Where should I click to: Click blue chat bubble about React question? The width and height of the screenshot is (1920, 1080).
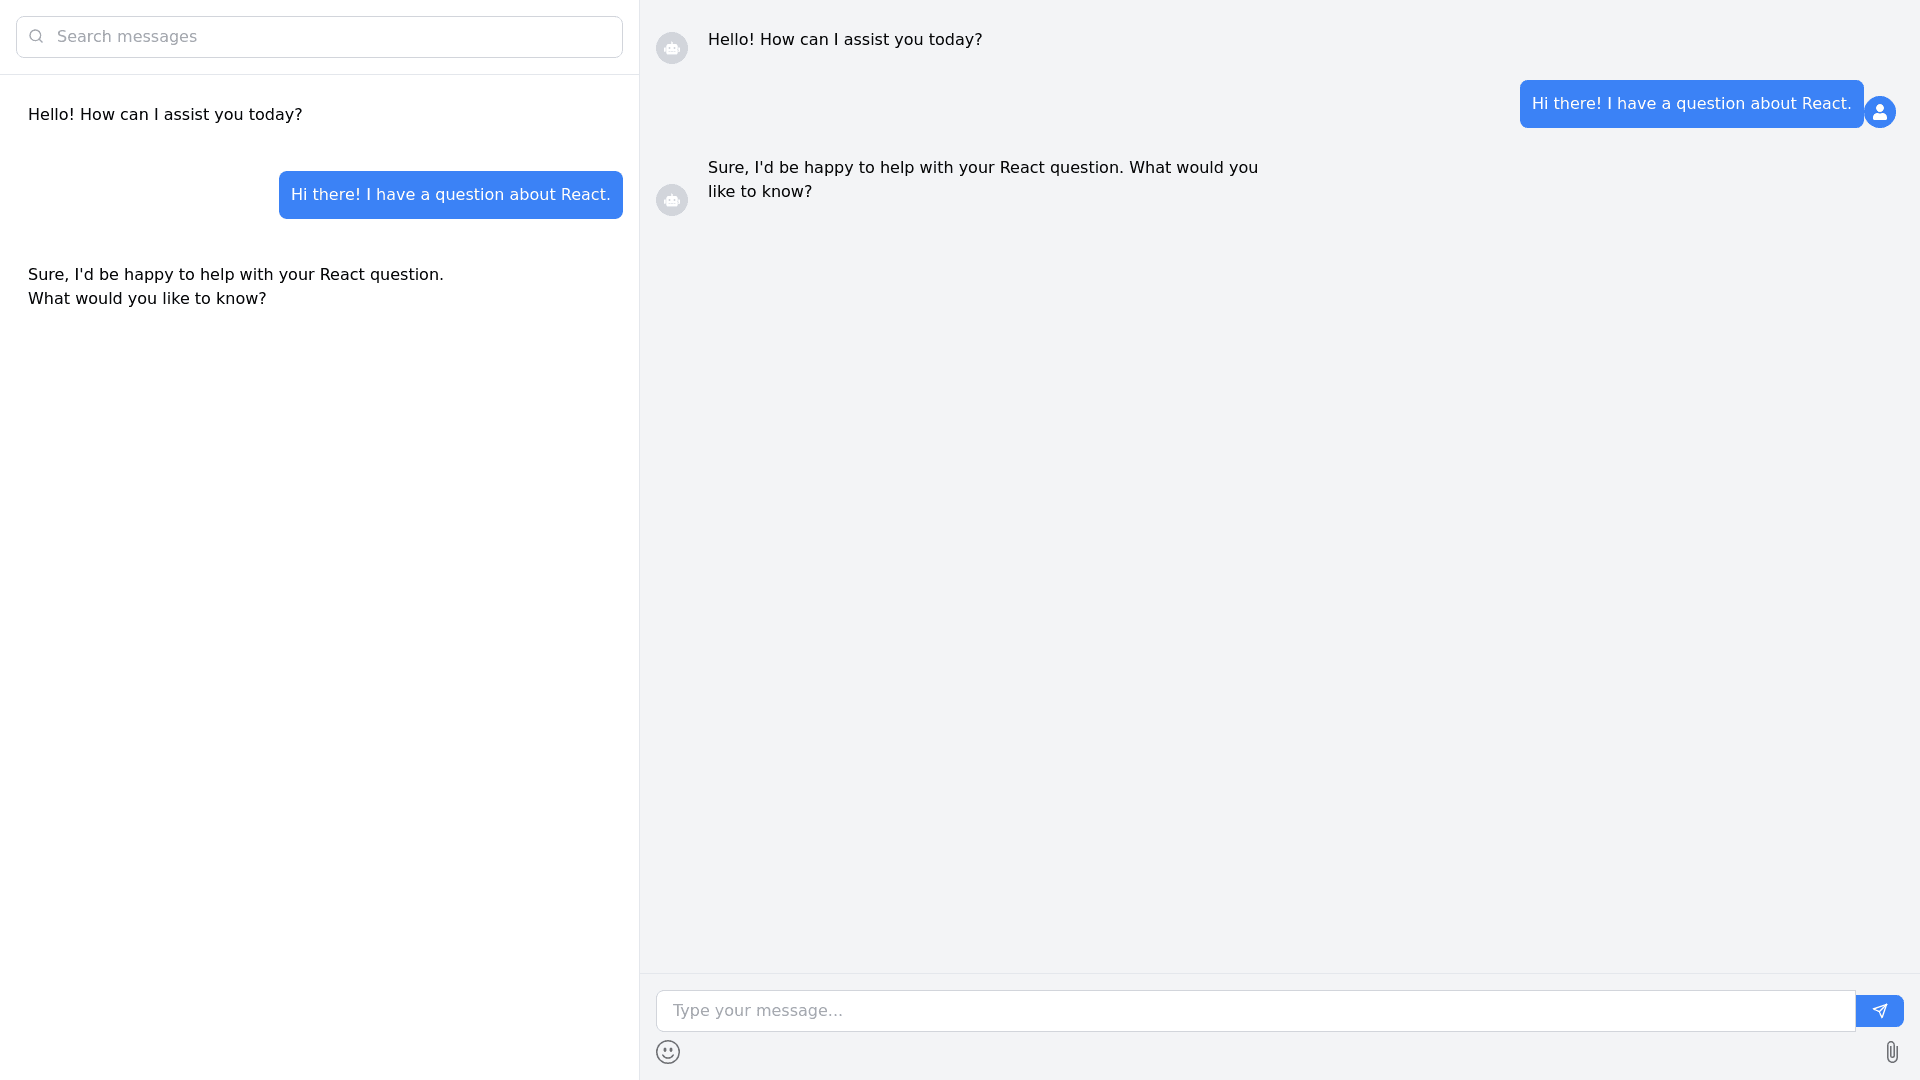point(1691,104)
